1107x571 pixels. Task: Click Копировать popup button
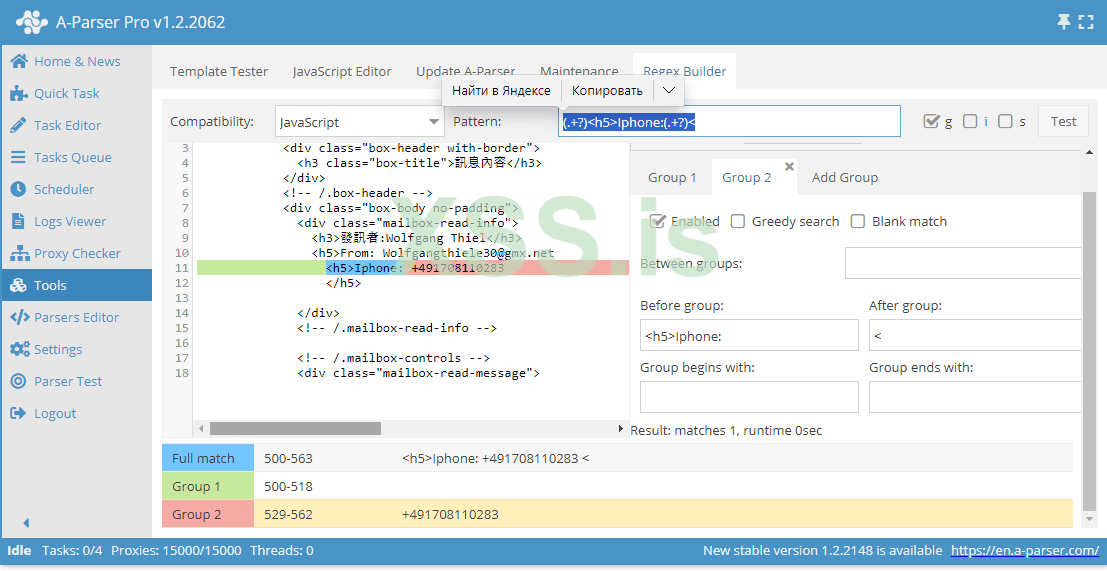click(x=607, y=90)
